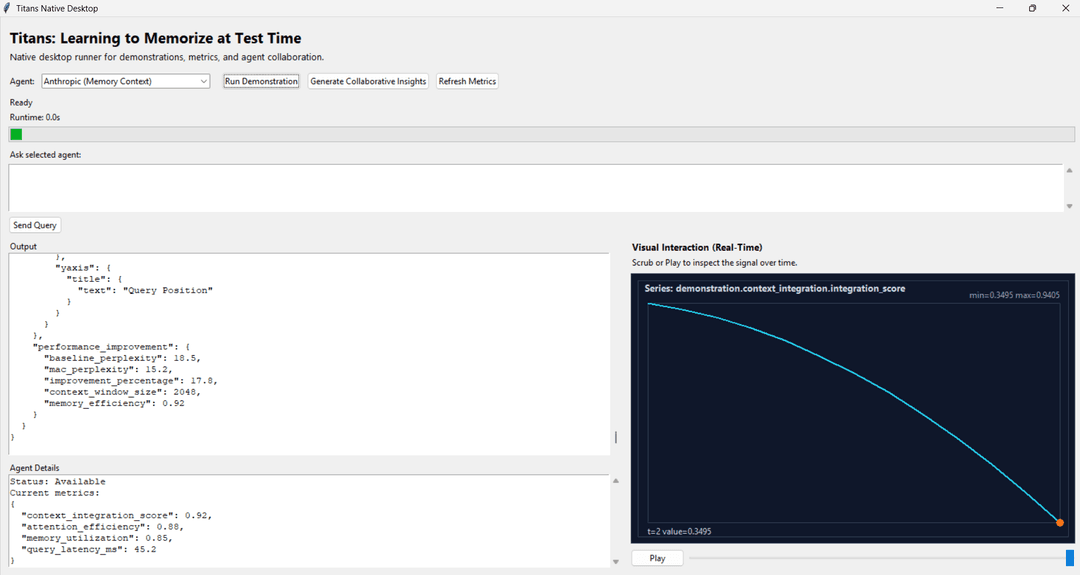The image size is (1080, 575).
Task: Click Agent Details scrollbar up arrow
Action: coord(616,481)
